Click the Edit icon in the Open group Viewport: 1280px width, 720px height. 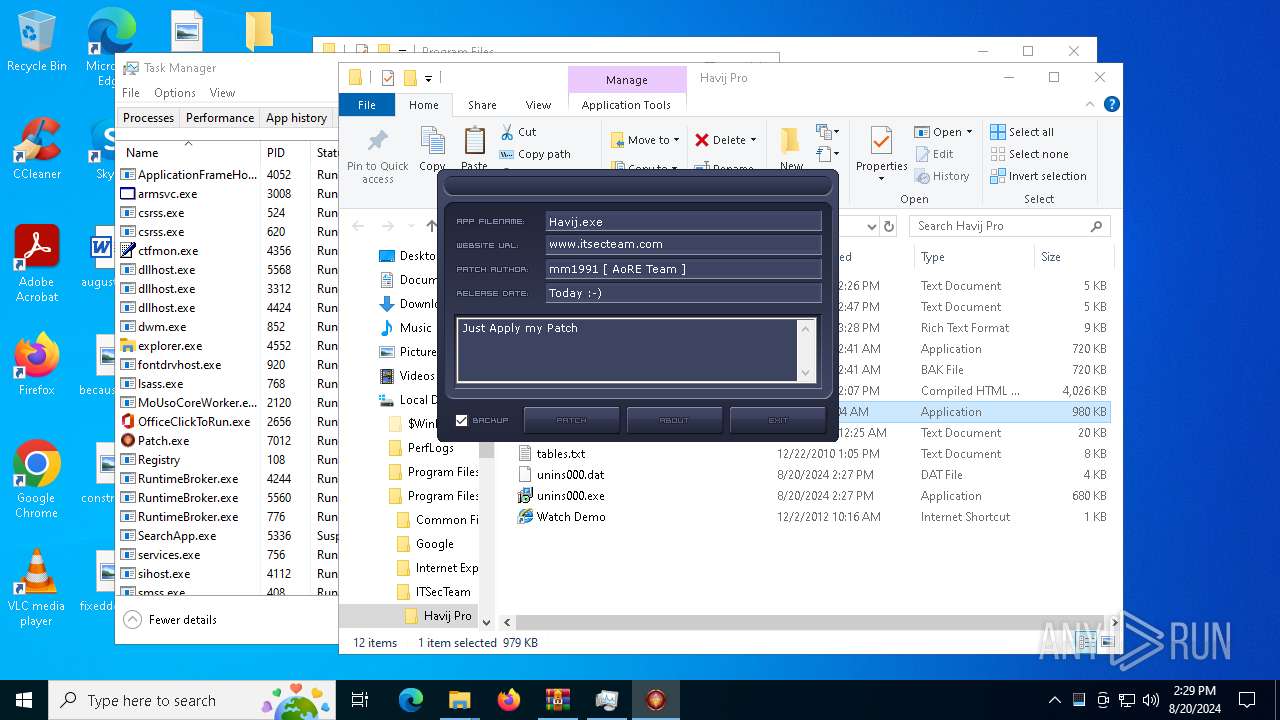pyautogui.click(x=921, y=154)
